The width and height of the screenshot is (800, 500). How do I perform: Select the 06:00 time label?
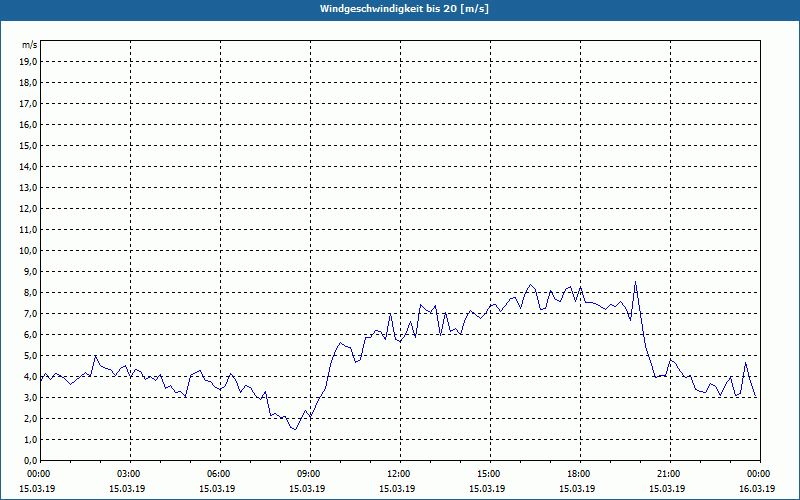click(220, 474)
